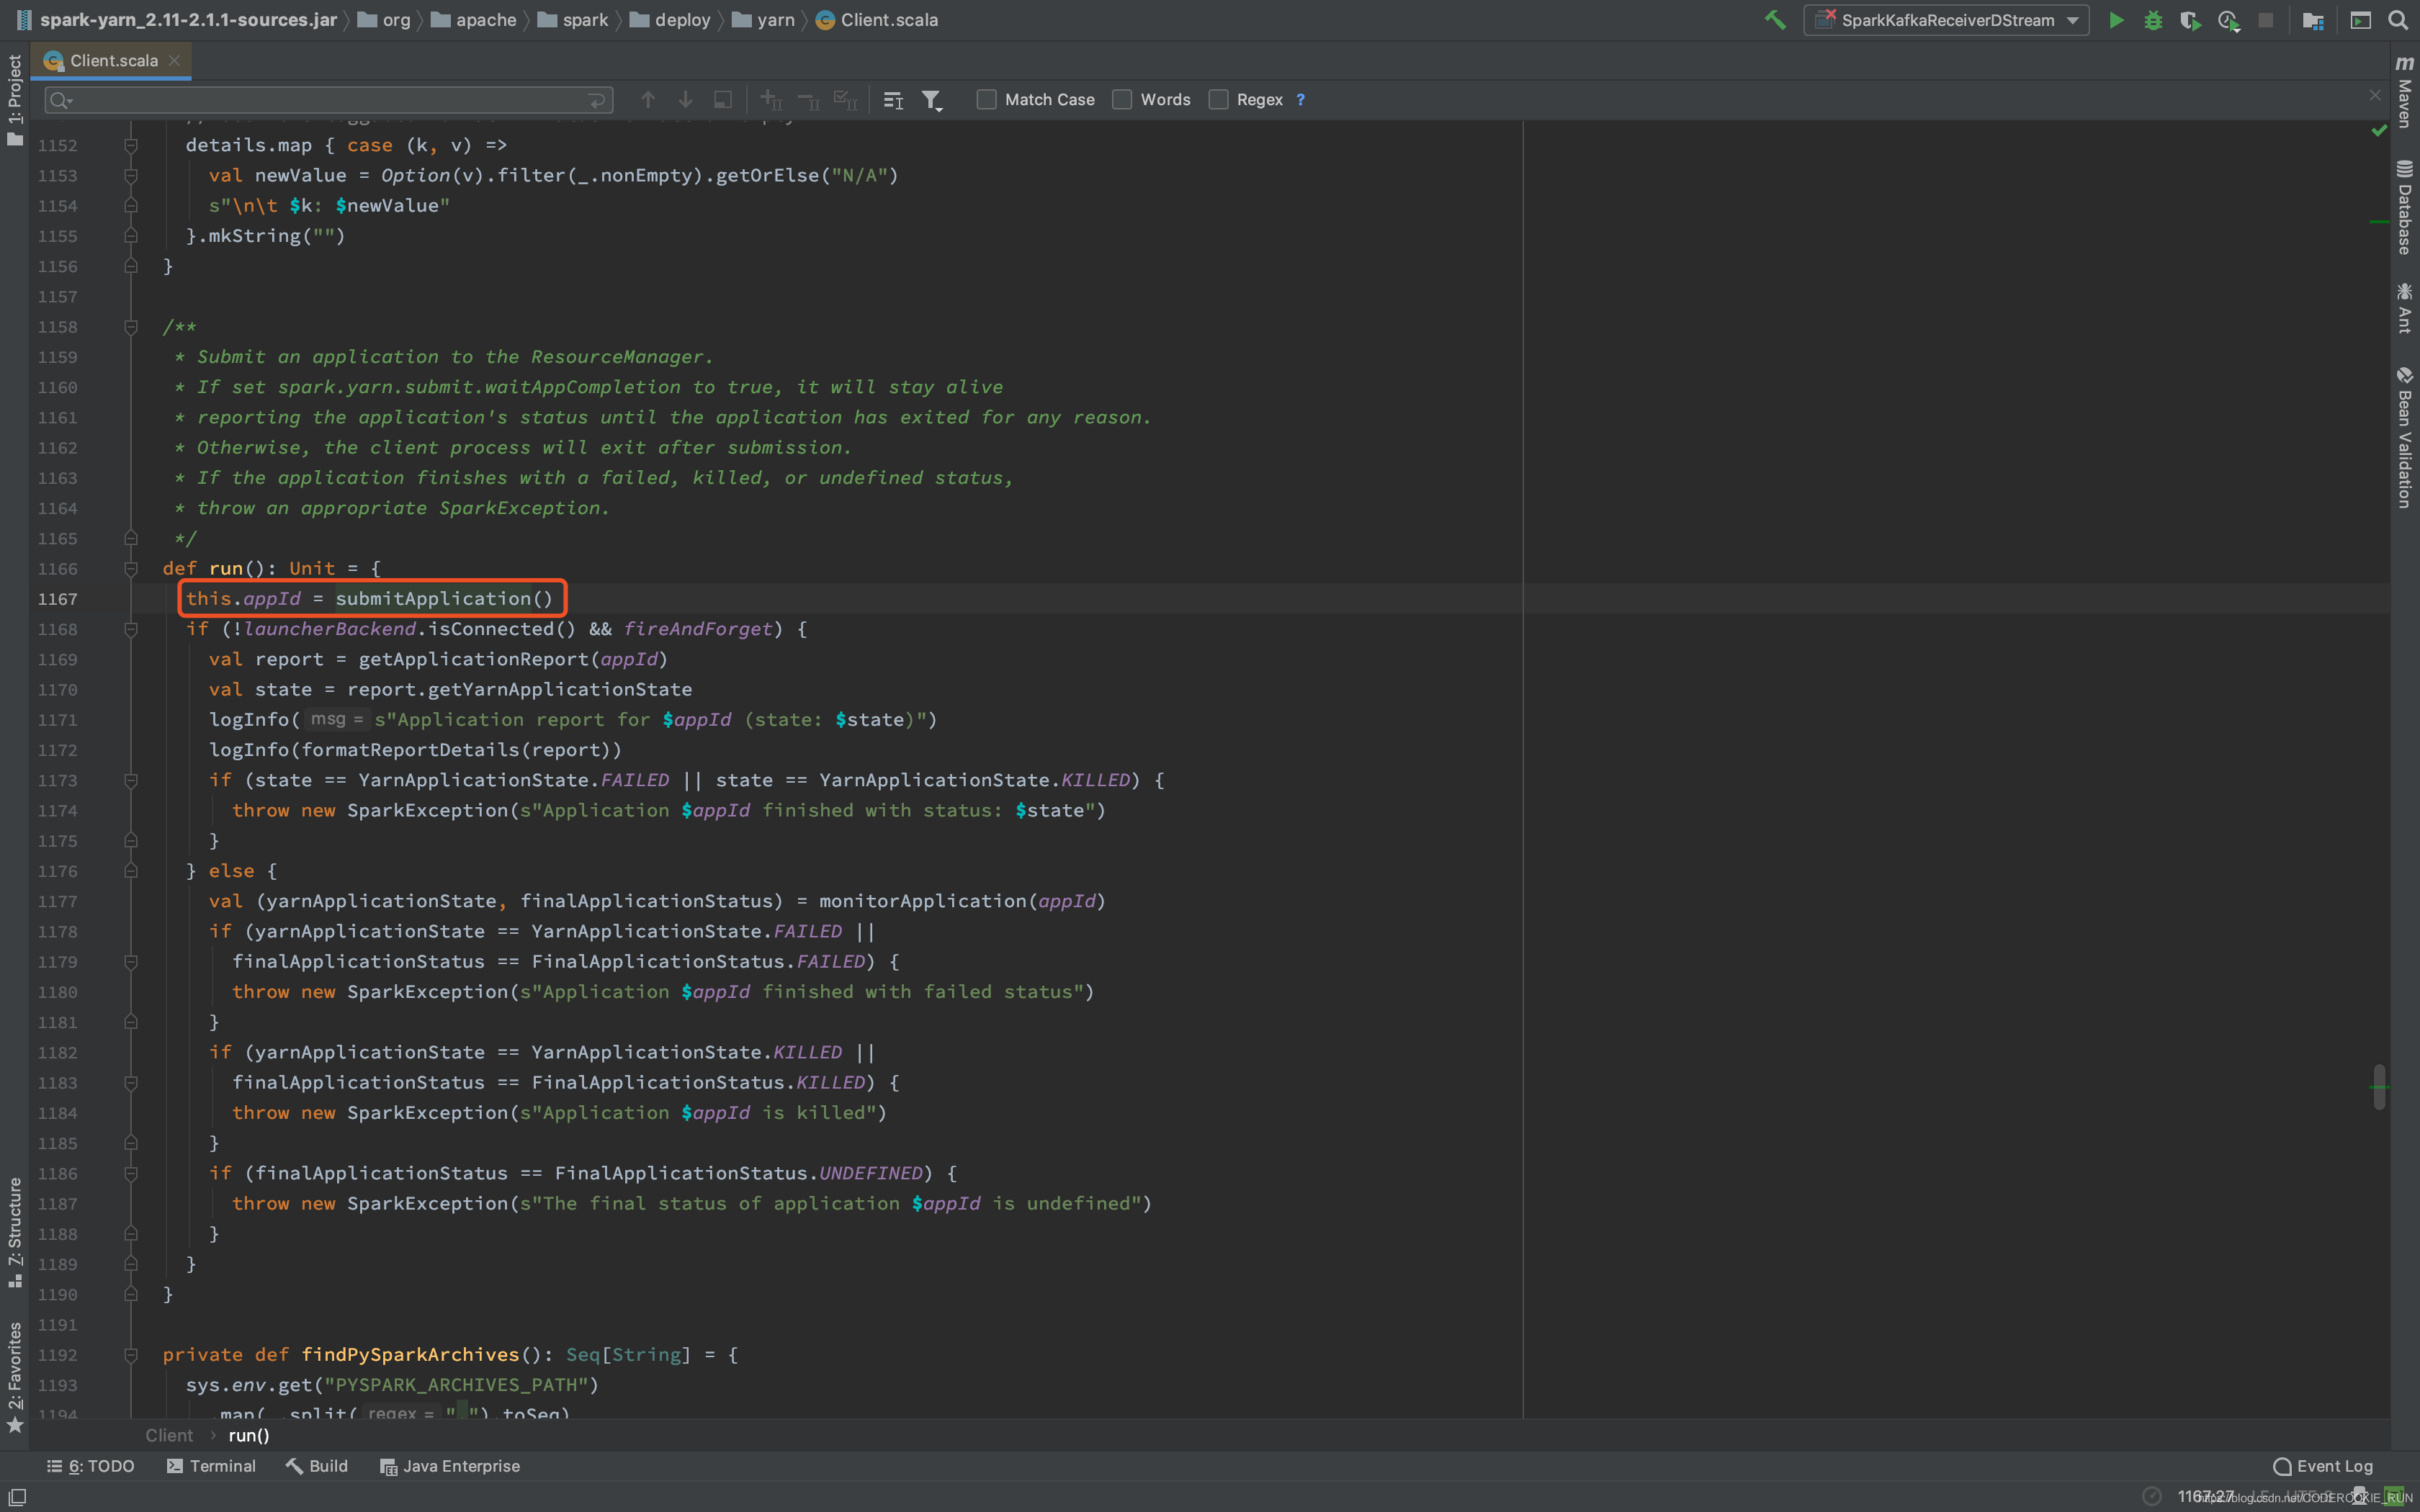Viewport: 2420px width, 1512px height.
Task: Click the filter icon in the search toolbar
Action: 936,99
